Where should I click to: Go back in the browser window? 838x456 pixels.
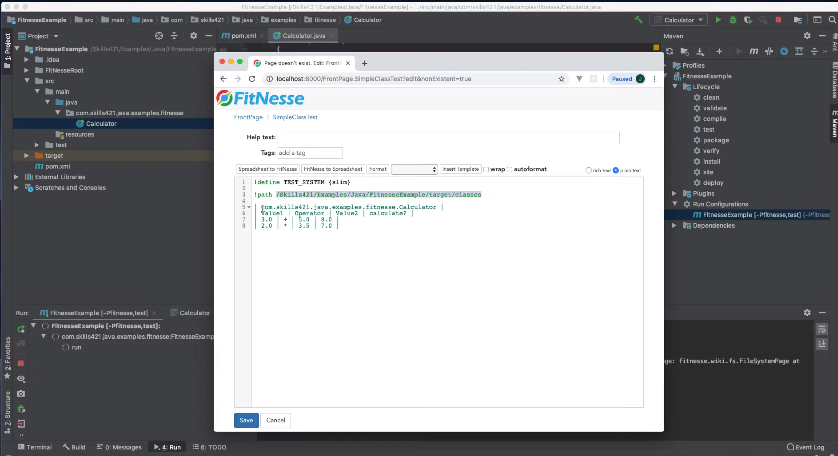[x=223, y=79]
